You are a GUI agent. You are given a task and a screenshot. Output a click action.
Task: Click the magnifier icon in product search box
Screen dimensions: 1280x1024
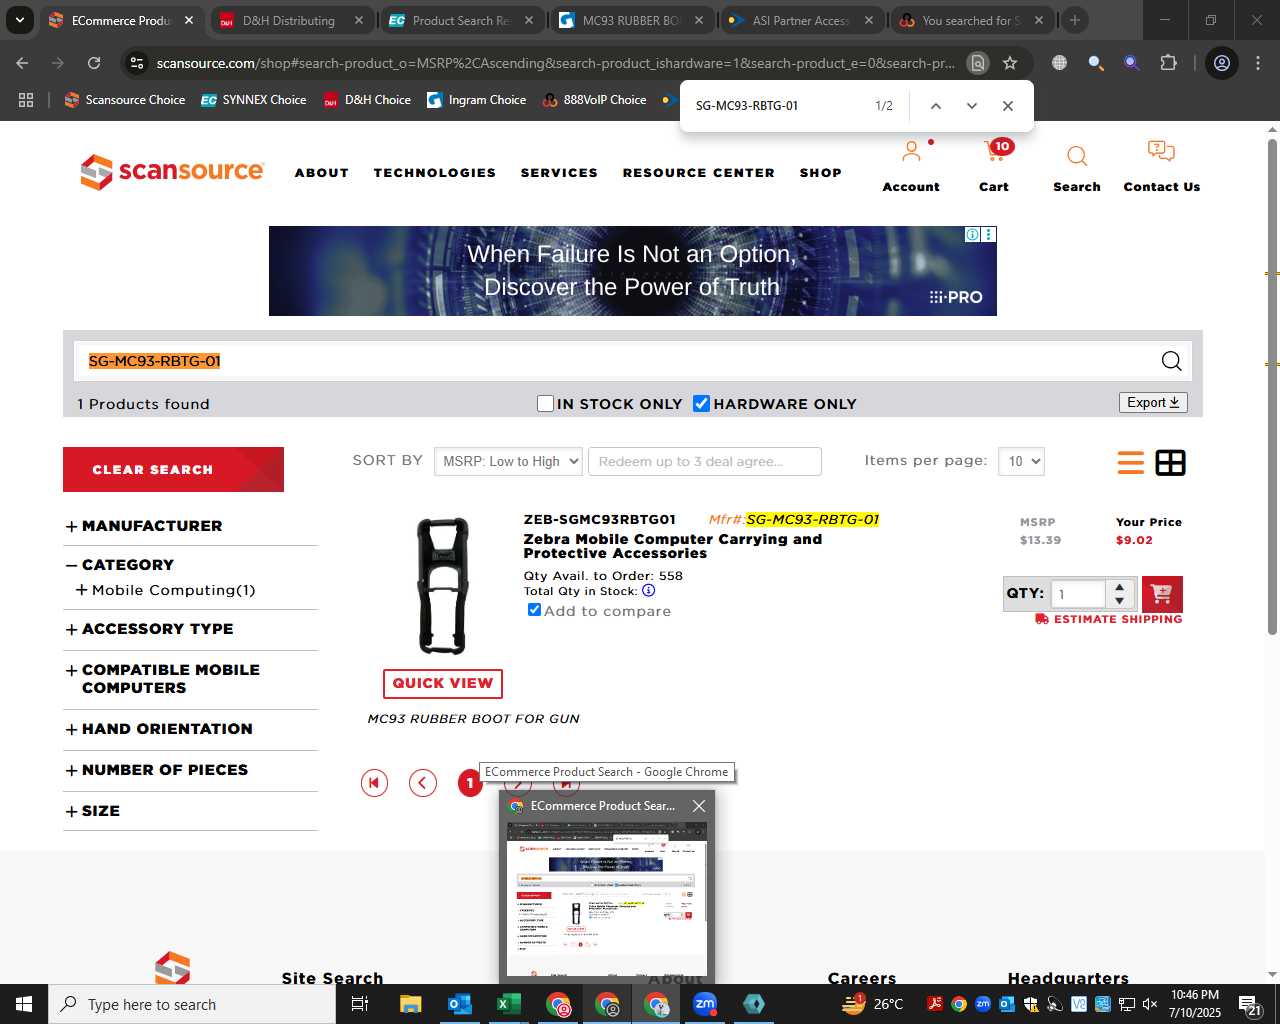[1171, 361]
